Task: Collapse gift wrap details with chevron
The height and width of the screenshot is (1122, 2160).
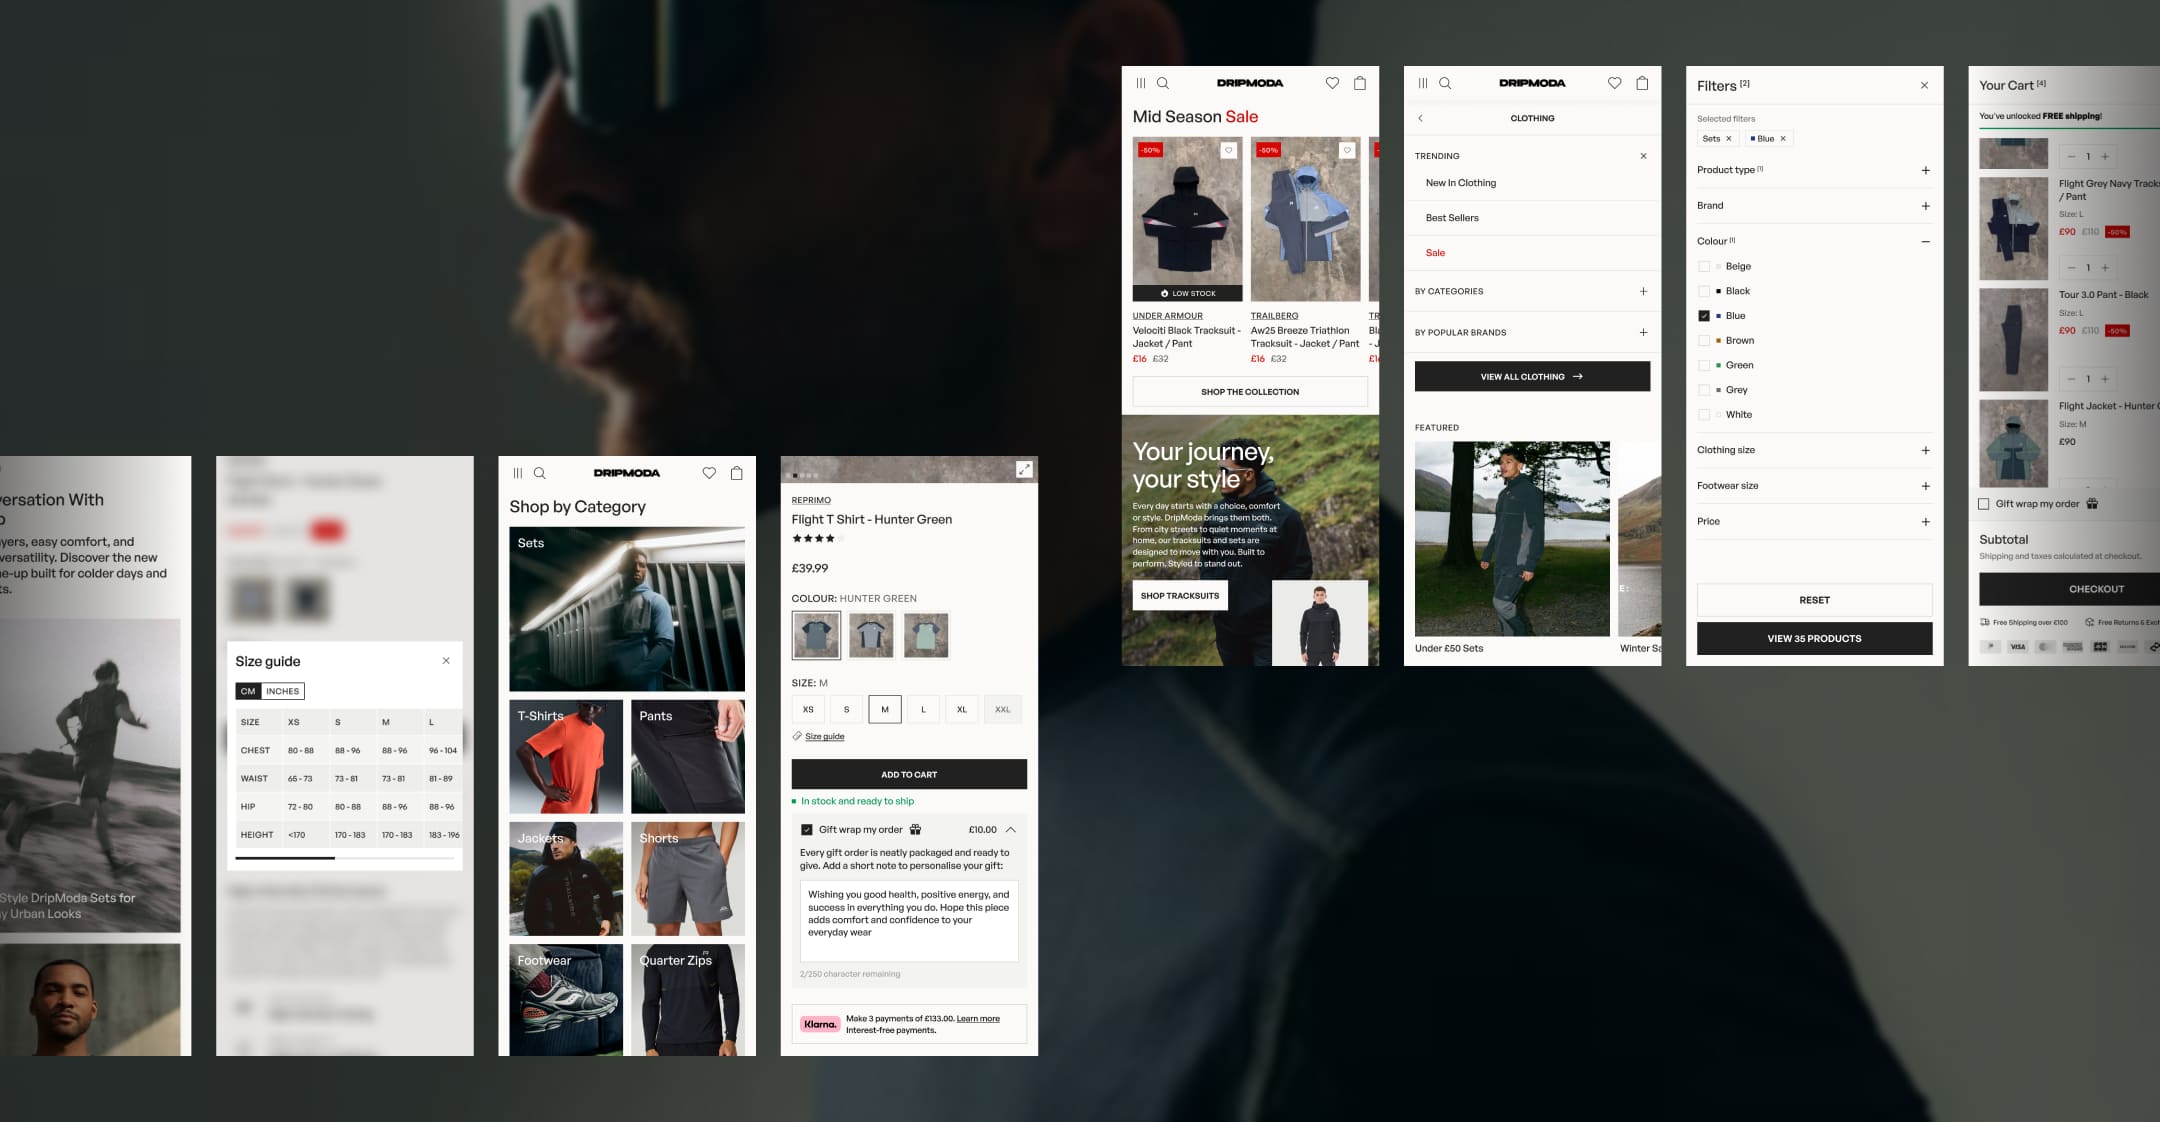Action: click(x=1011, y=830)
